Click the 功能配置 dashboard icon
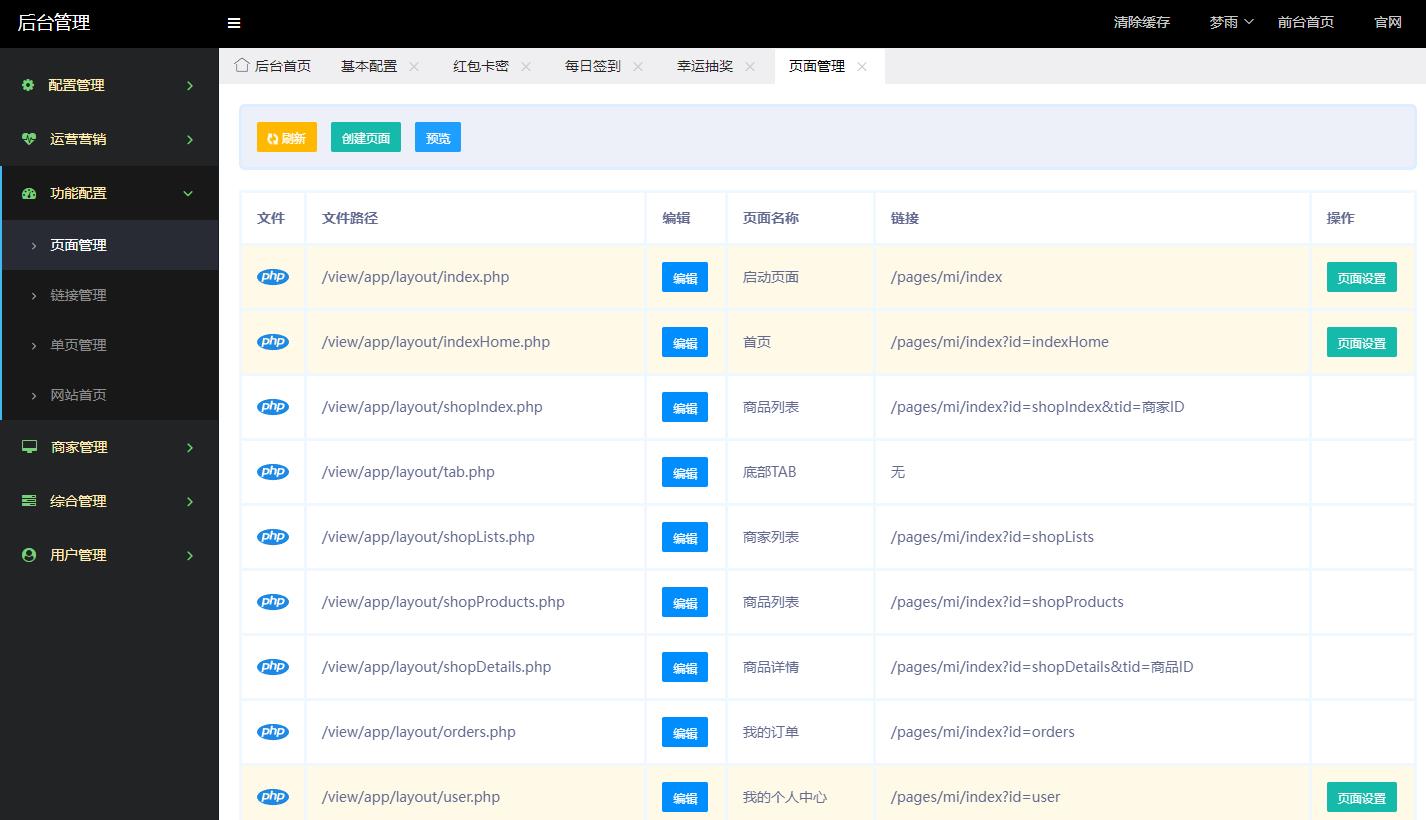Viewport: 1426px width, 820px height. [29, 193]
